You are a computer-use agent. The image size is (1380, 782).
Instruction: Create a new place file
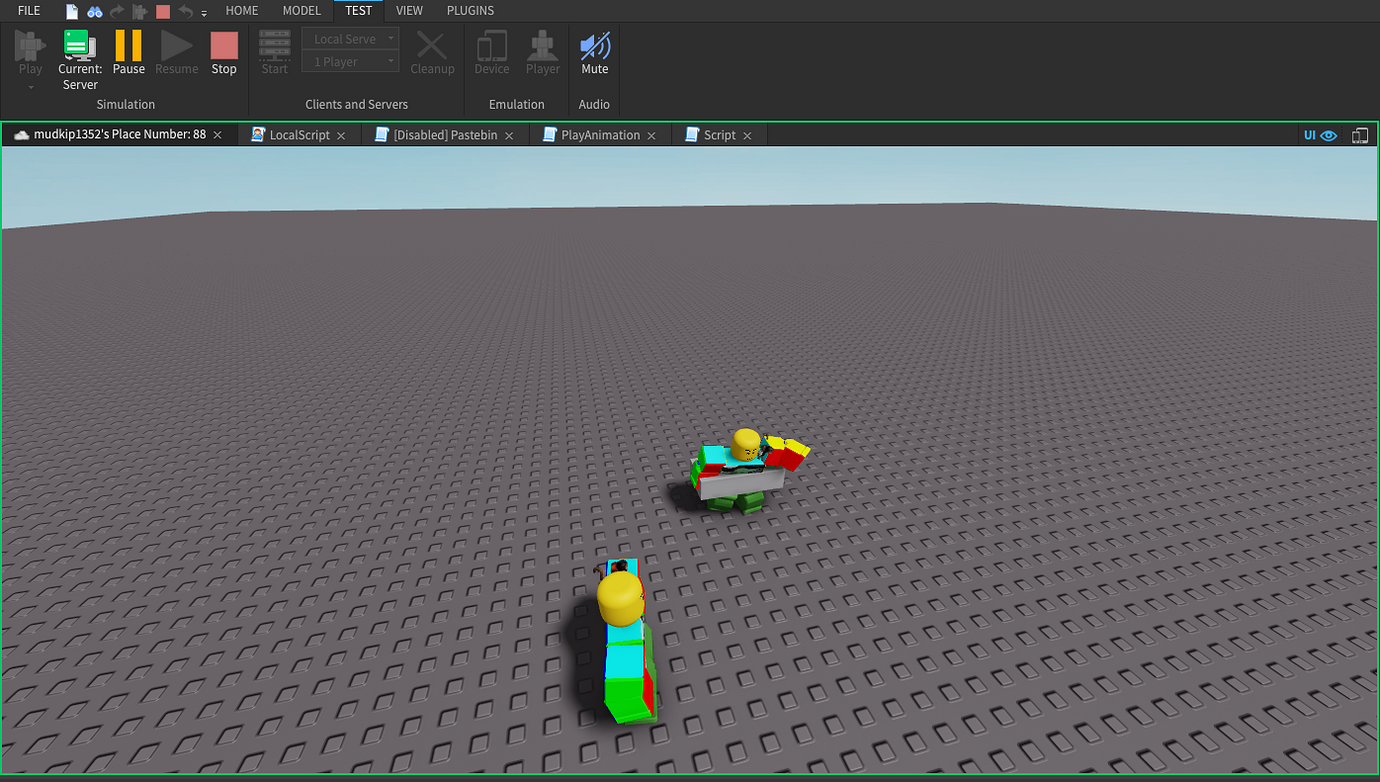click(70, 11)
